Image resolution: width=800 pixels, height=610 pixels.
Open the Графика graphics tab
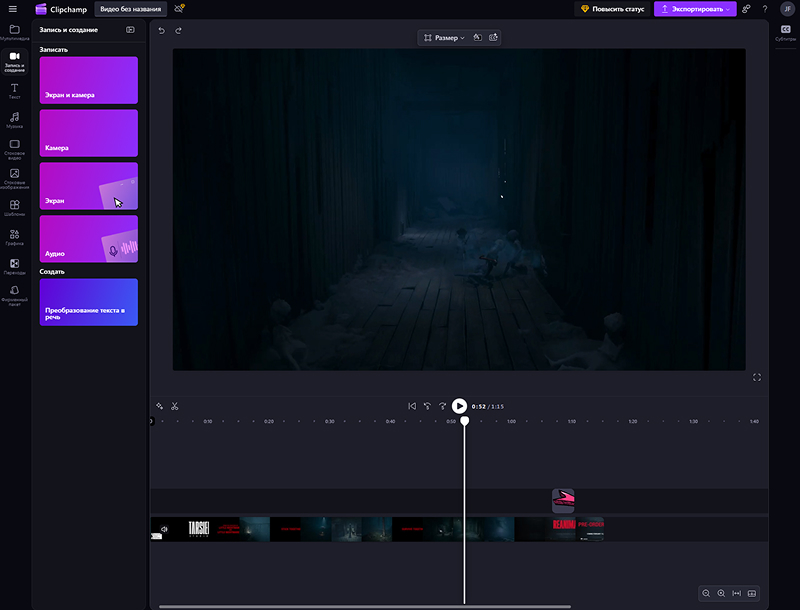[x=14, y=237]
